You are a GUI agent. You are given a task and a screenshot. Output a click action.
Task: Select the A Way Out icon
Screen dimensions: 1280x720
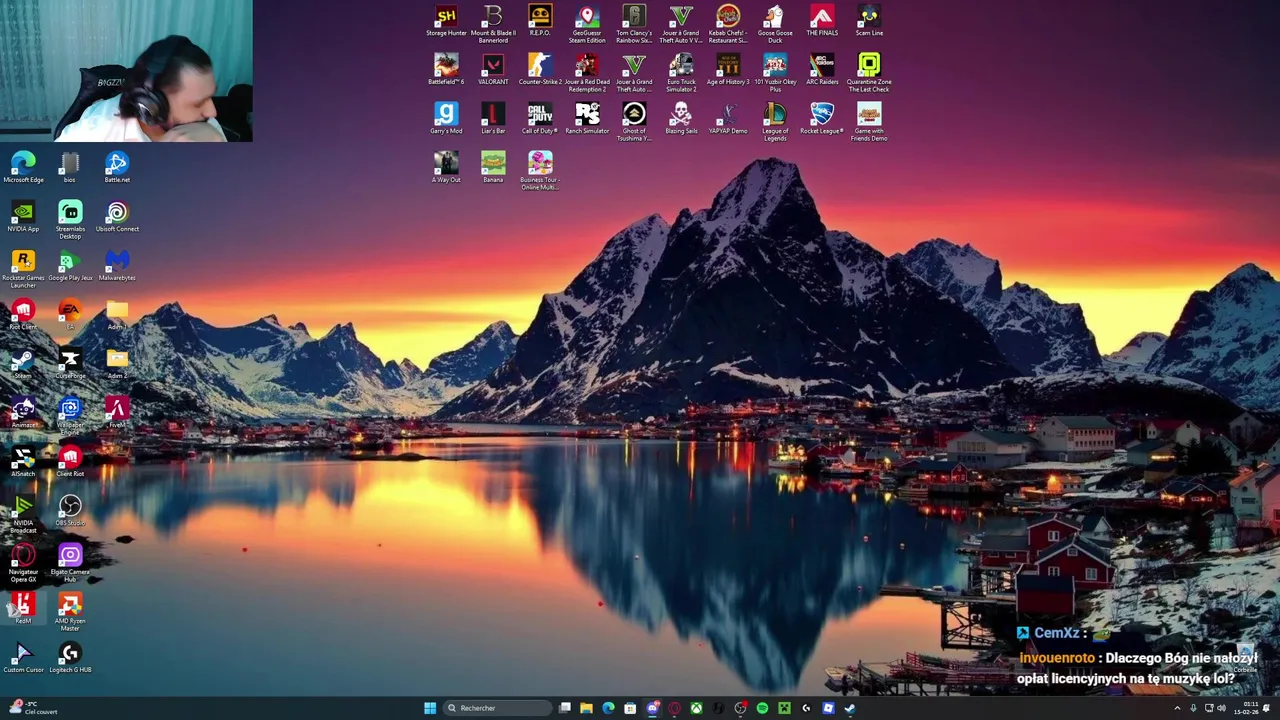(446, 169)
